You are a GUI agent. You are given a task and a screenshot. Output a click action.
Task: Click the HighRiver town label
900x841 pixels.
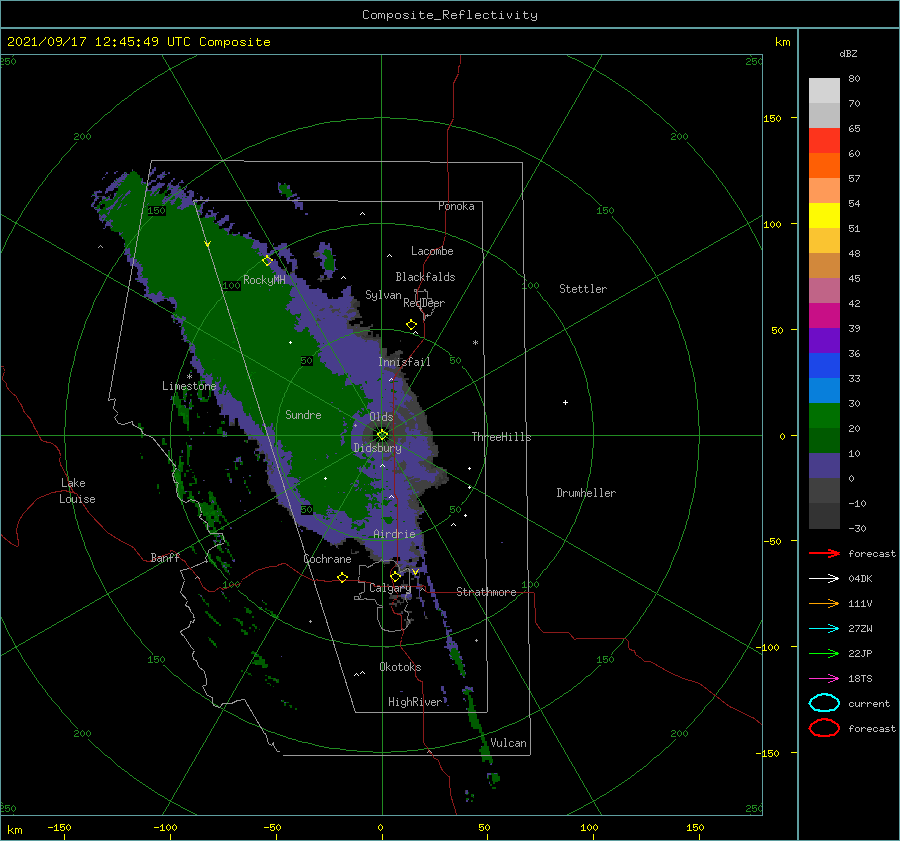pos(414,702)
